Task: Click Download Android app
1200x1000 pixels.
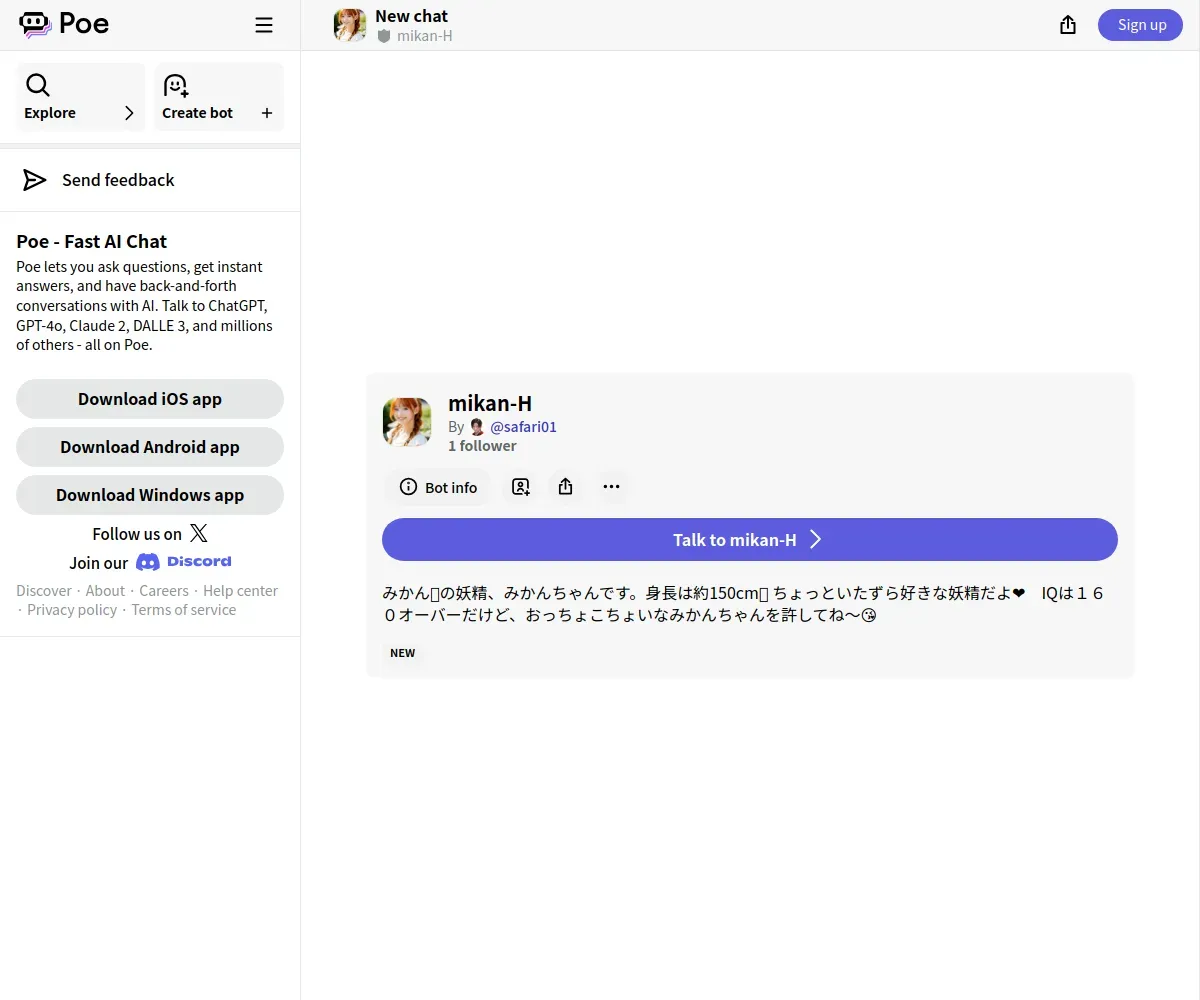Action: (x=150, y=447)
